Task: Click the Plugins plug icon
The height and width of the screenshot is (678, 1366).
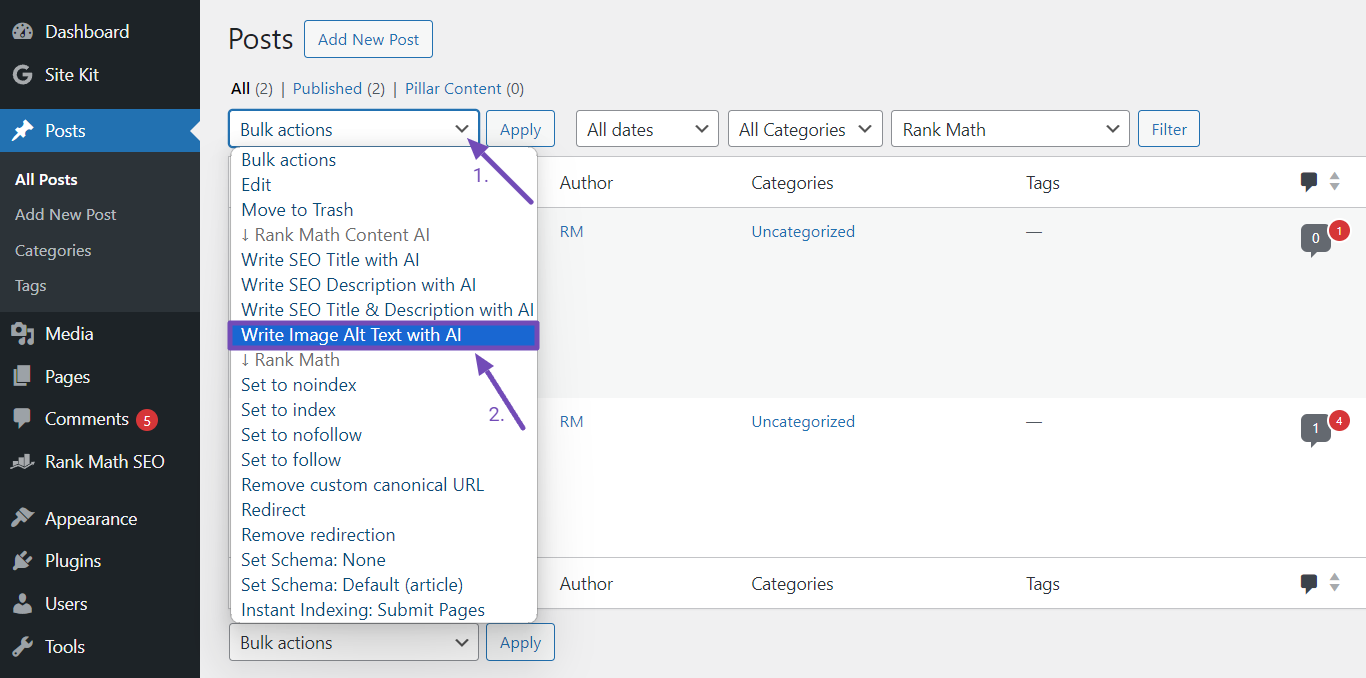Action: tap(22, 561)
